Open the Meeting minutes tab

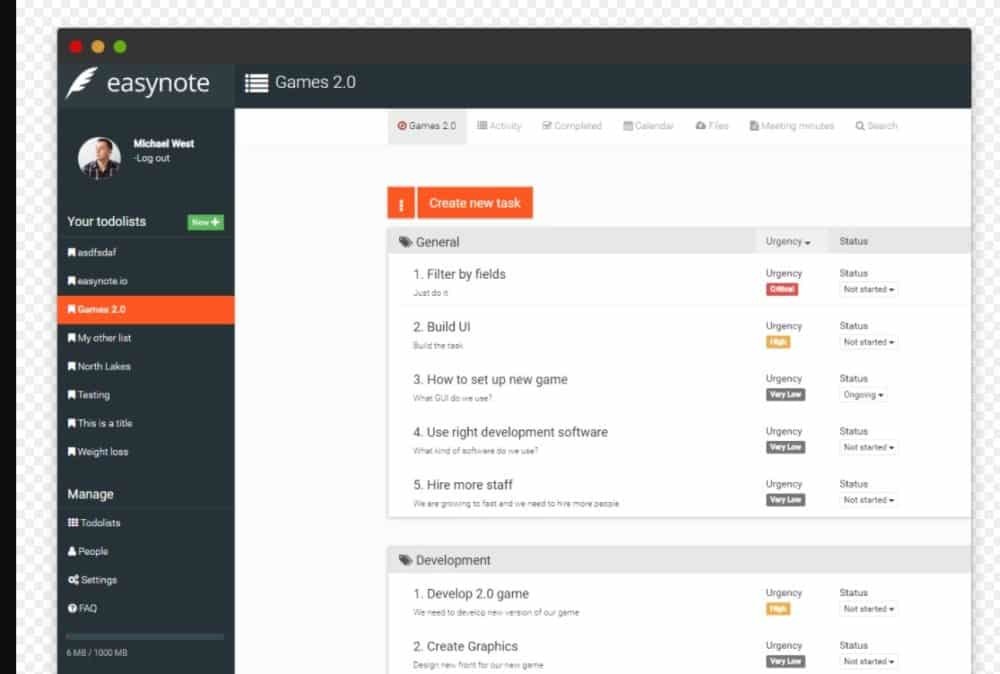pos(795,126)
